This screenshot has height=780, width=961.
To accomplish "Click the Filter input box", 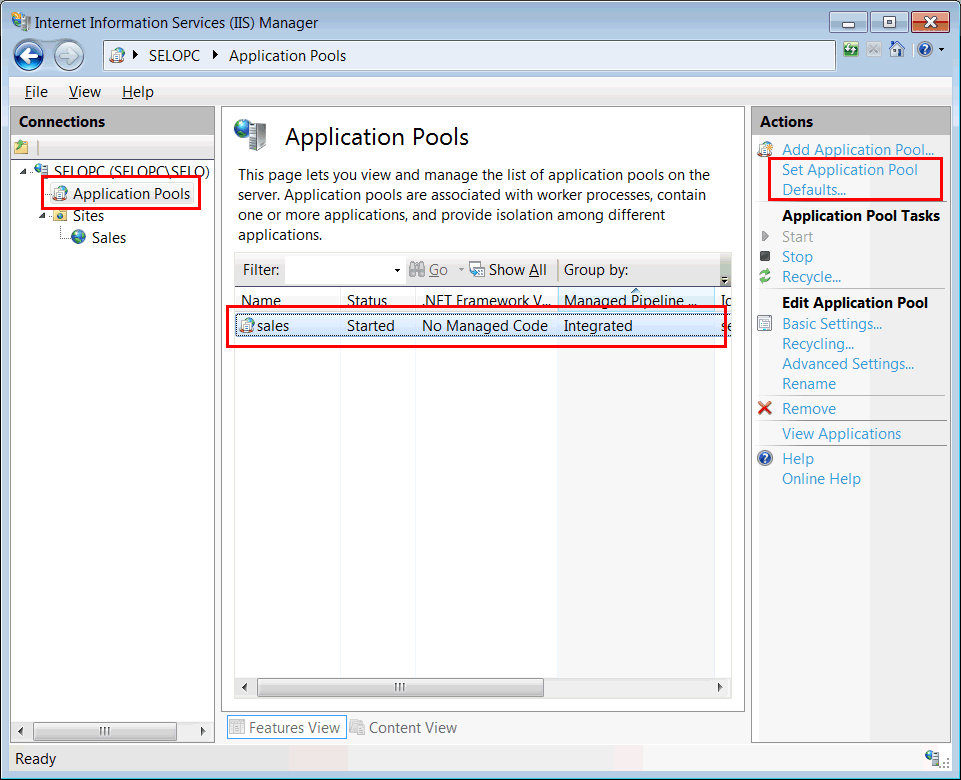I will 338,270.
